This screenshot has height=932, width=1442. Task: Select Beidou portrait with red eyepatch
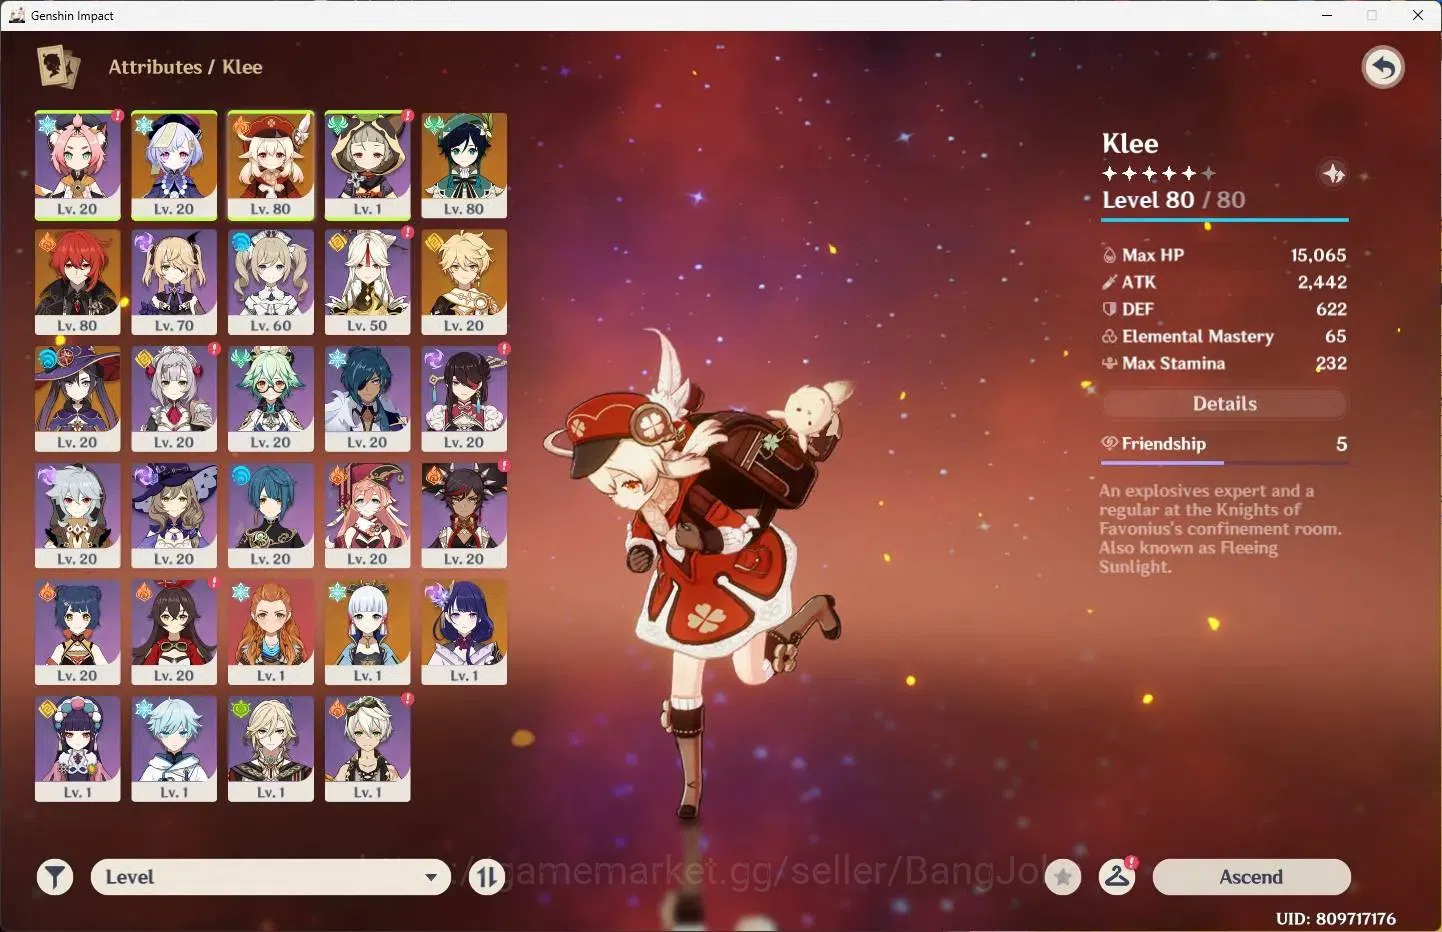(464, 399)
